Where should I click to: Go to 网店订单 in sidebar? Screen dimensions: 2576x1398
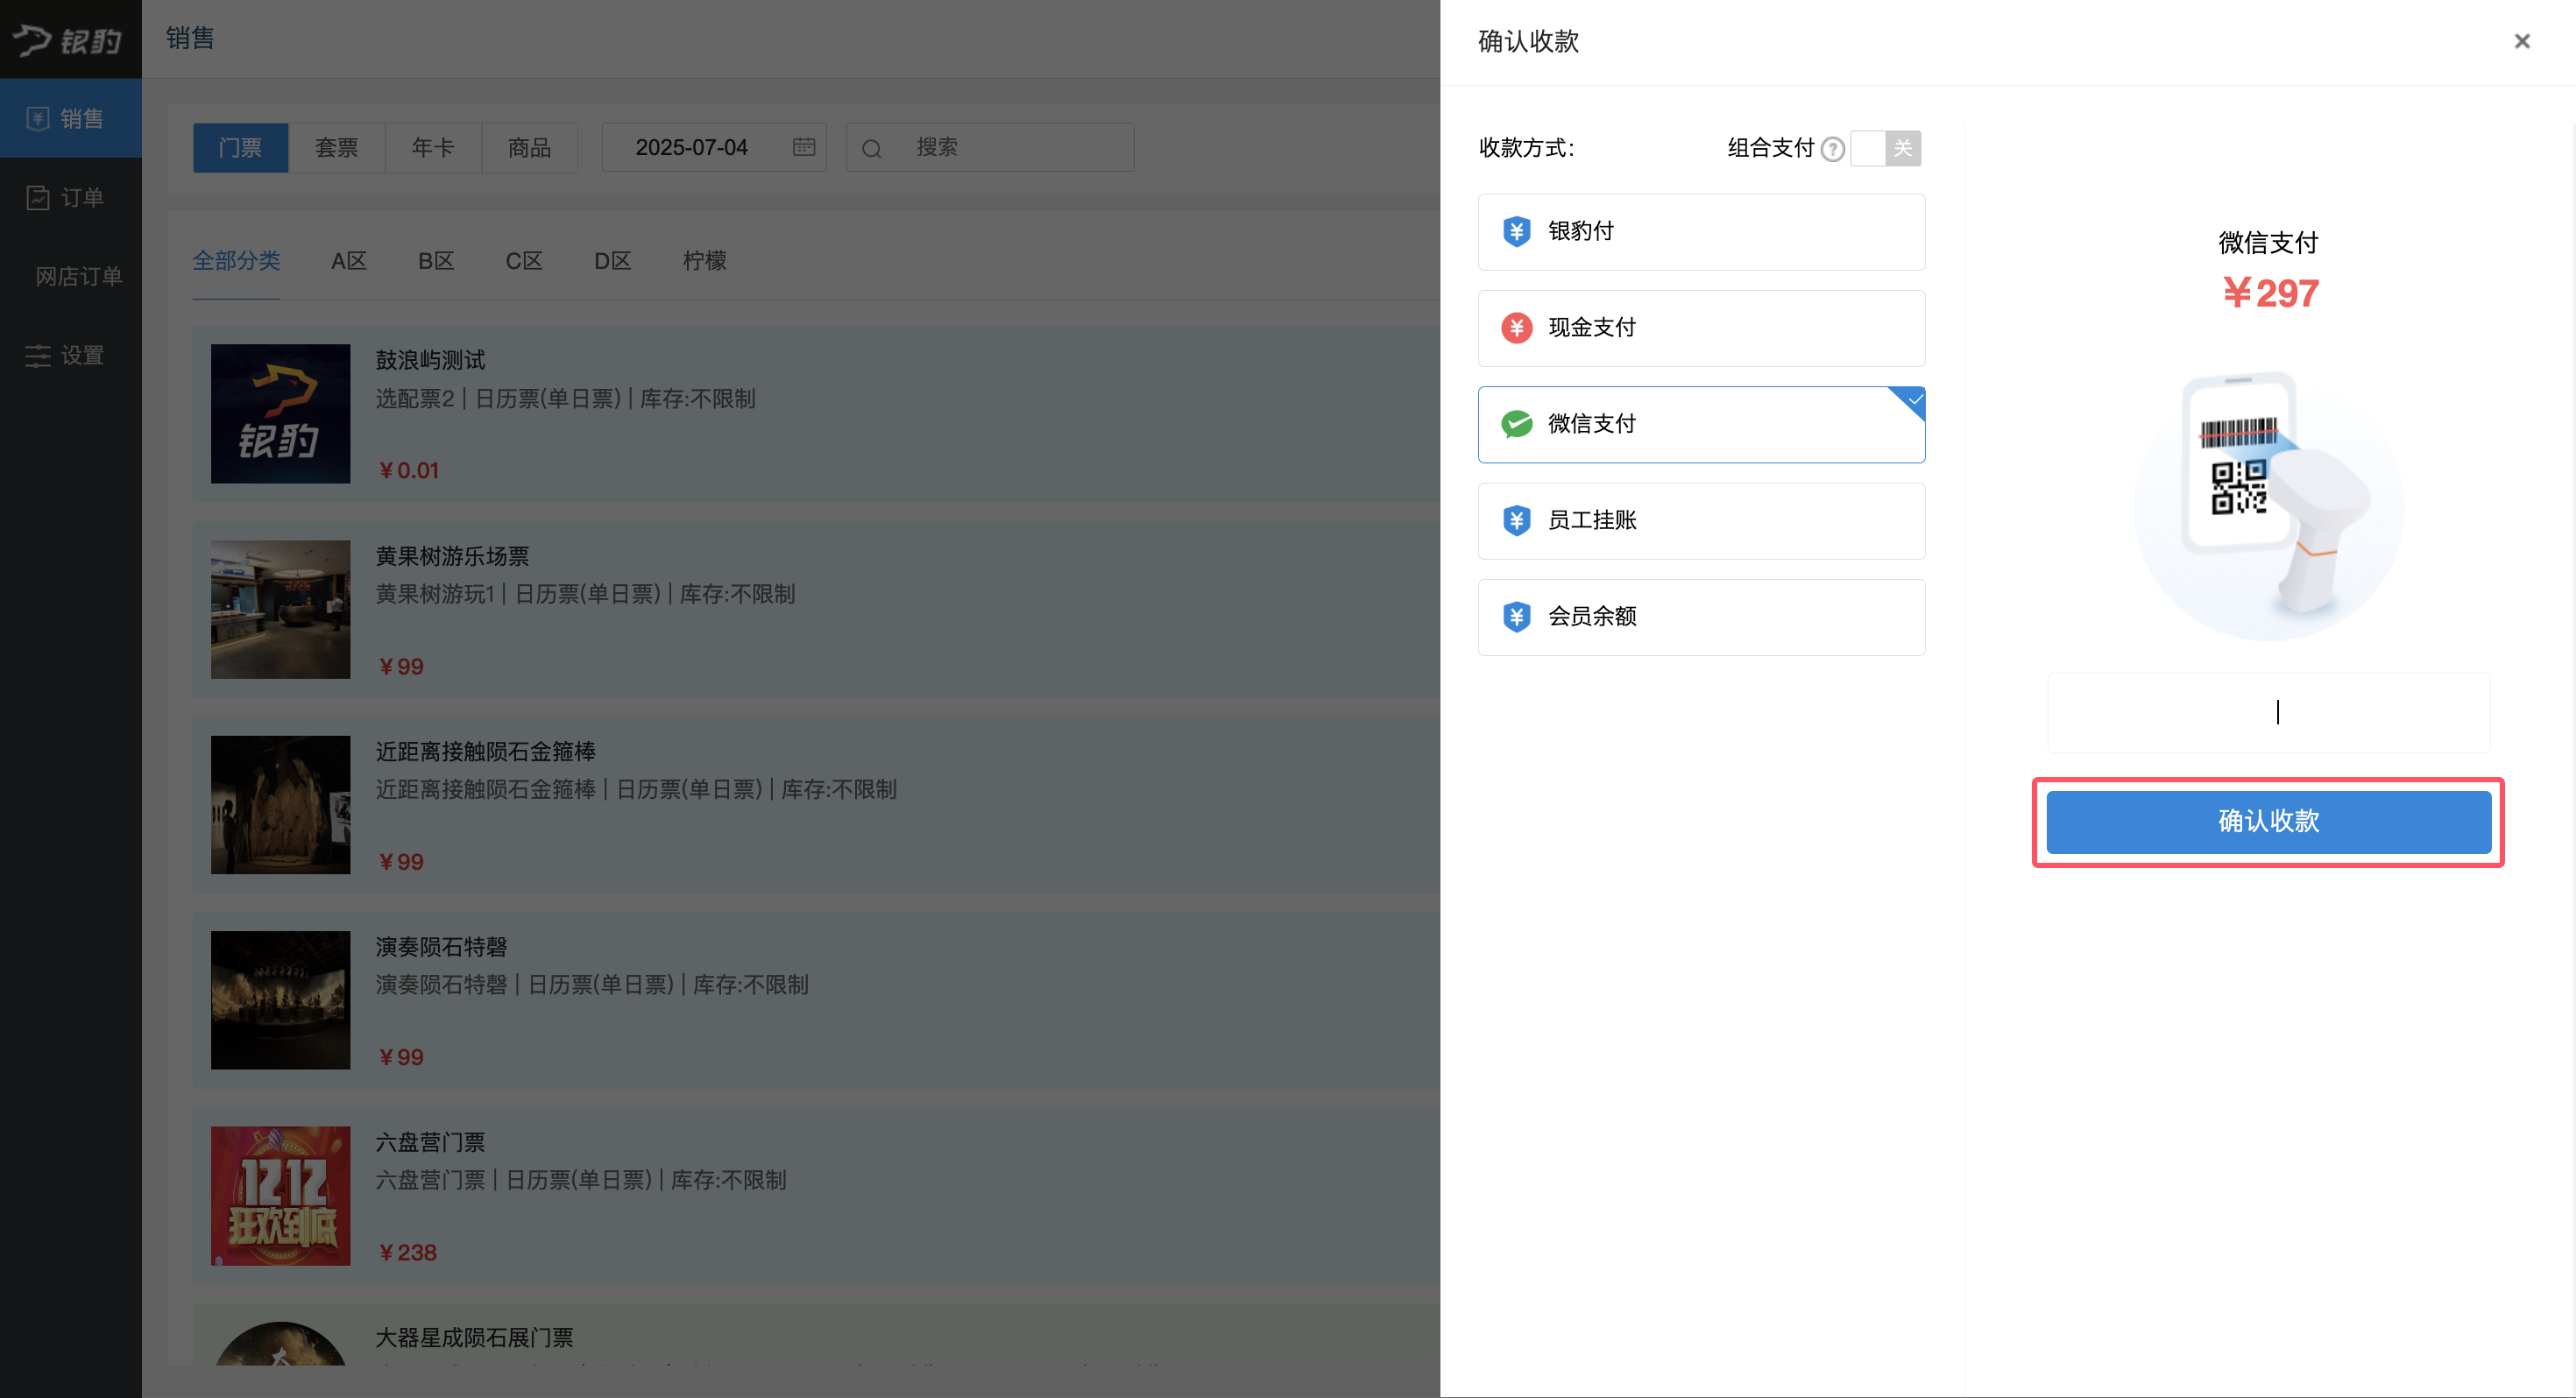[x=78, y=276]
